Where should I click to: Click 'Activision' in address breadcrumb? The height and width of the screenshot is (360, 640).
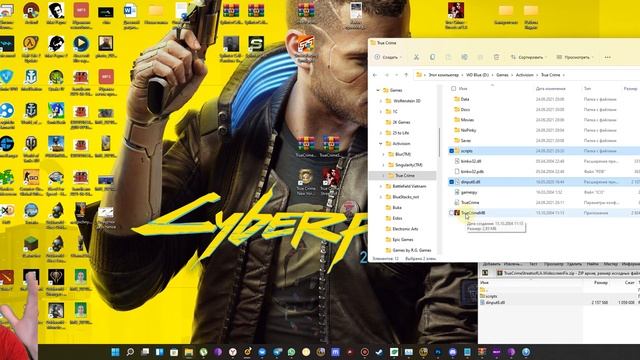coord(524,75)
